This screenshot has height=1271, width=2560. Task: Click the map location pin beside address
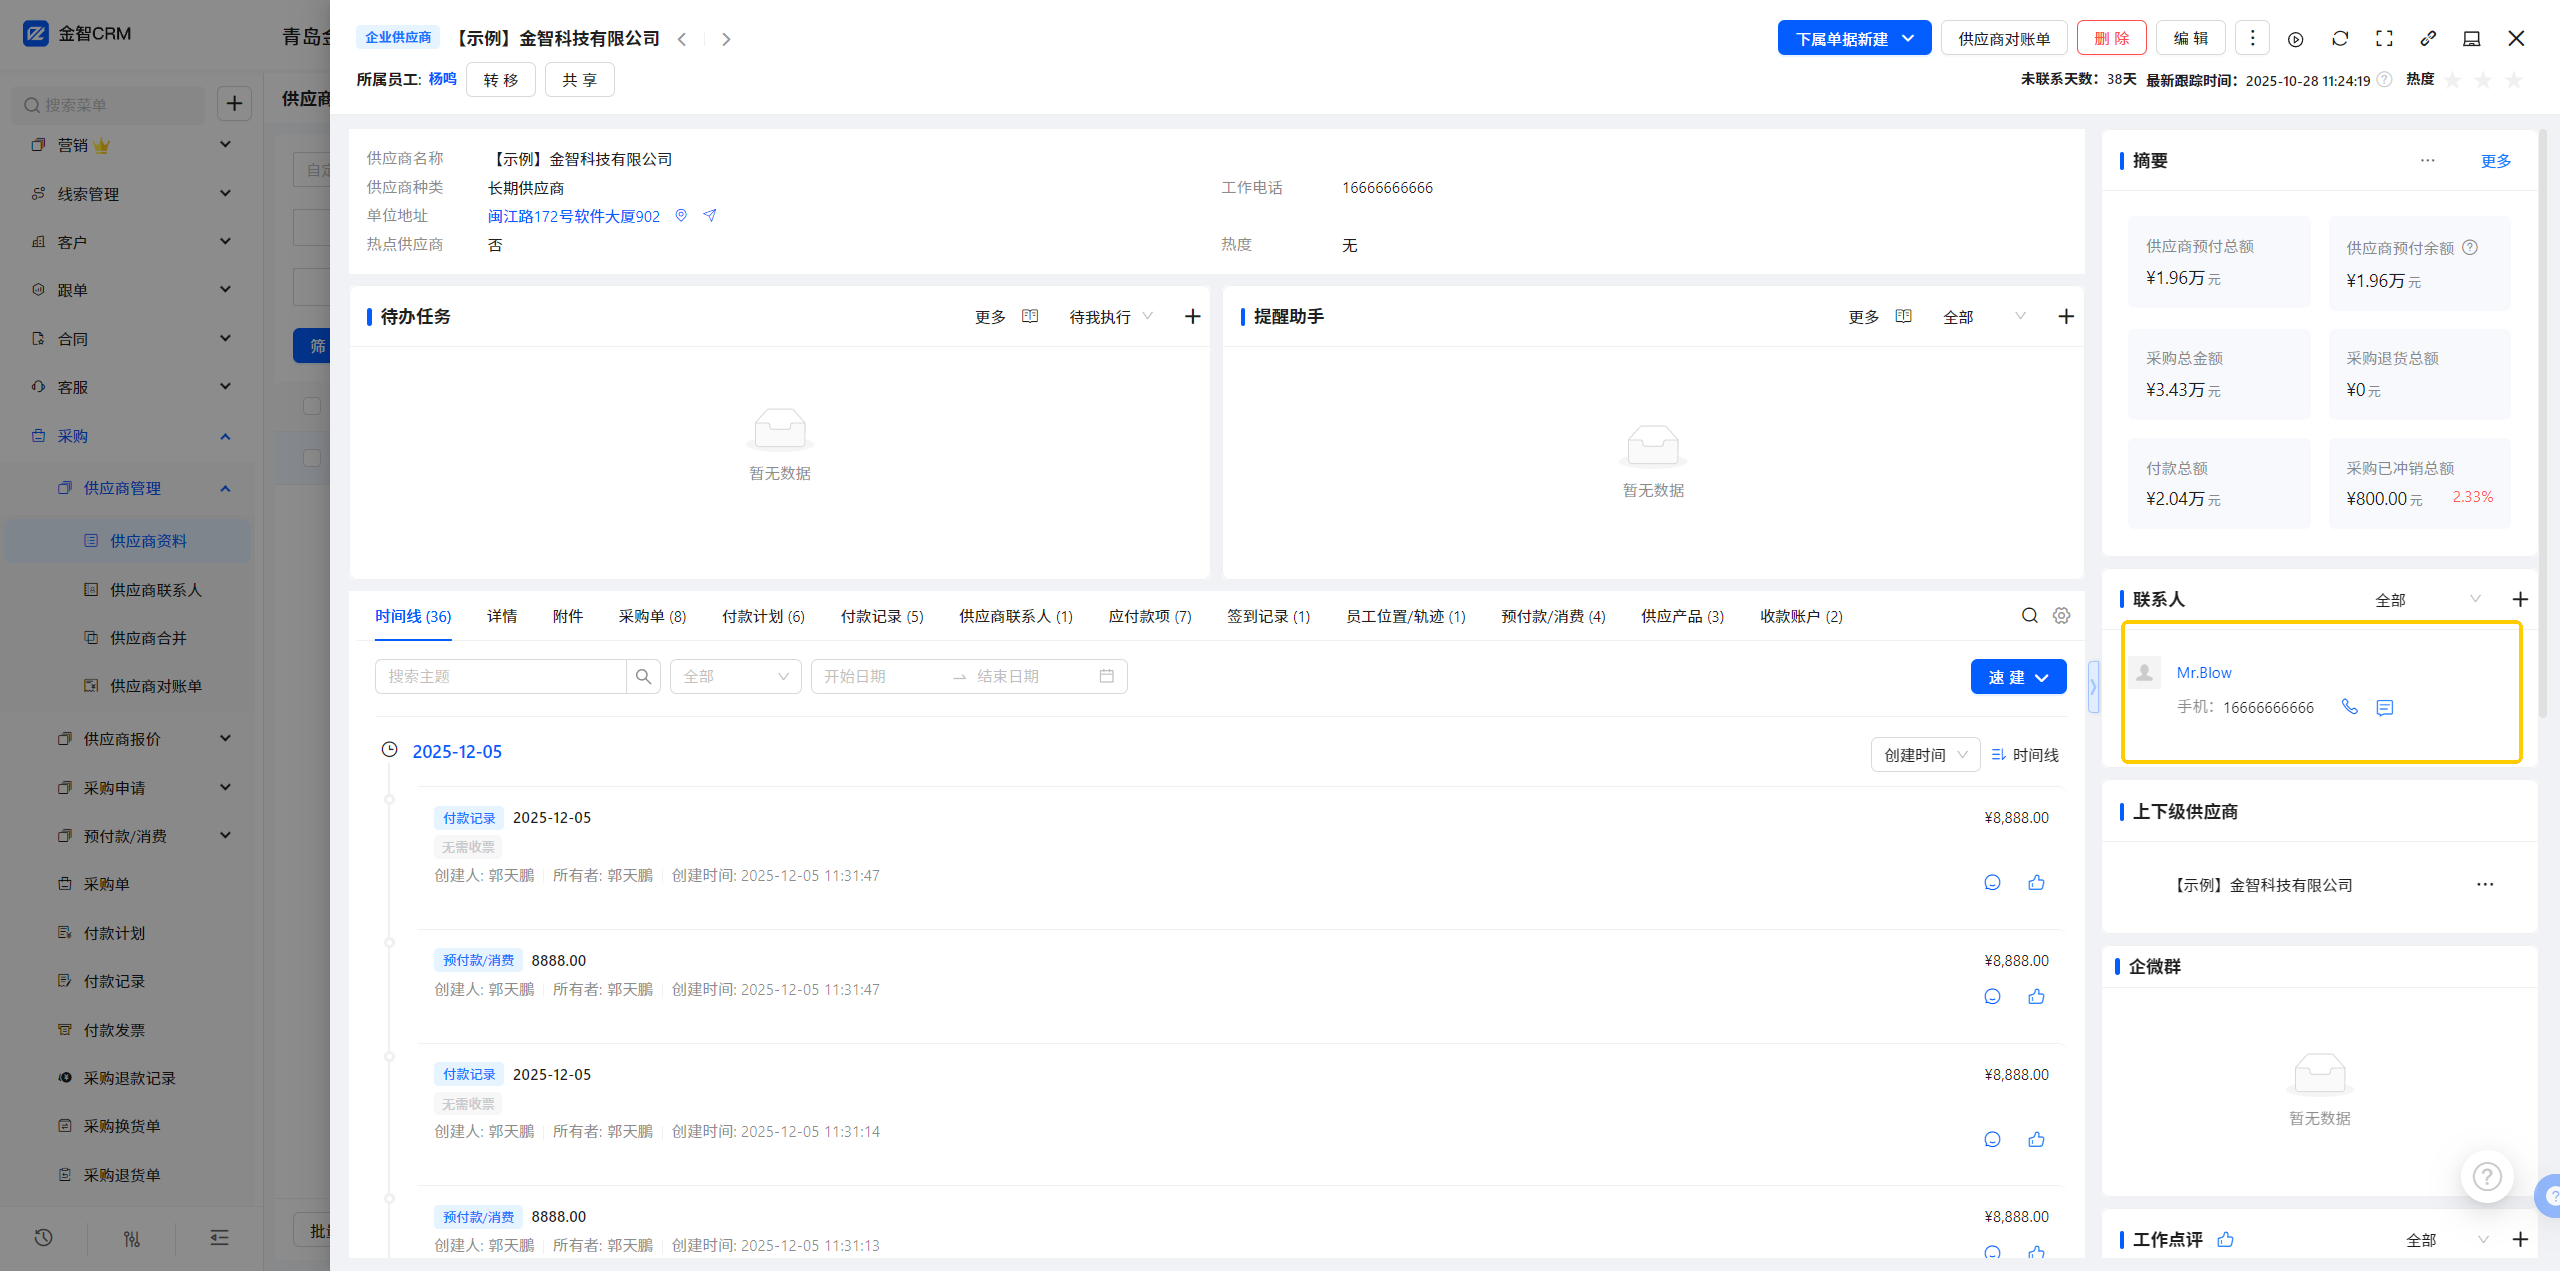coord(681,216)
